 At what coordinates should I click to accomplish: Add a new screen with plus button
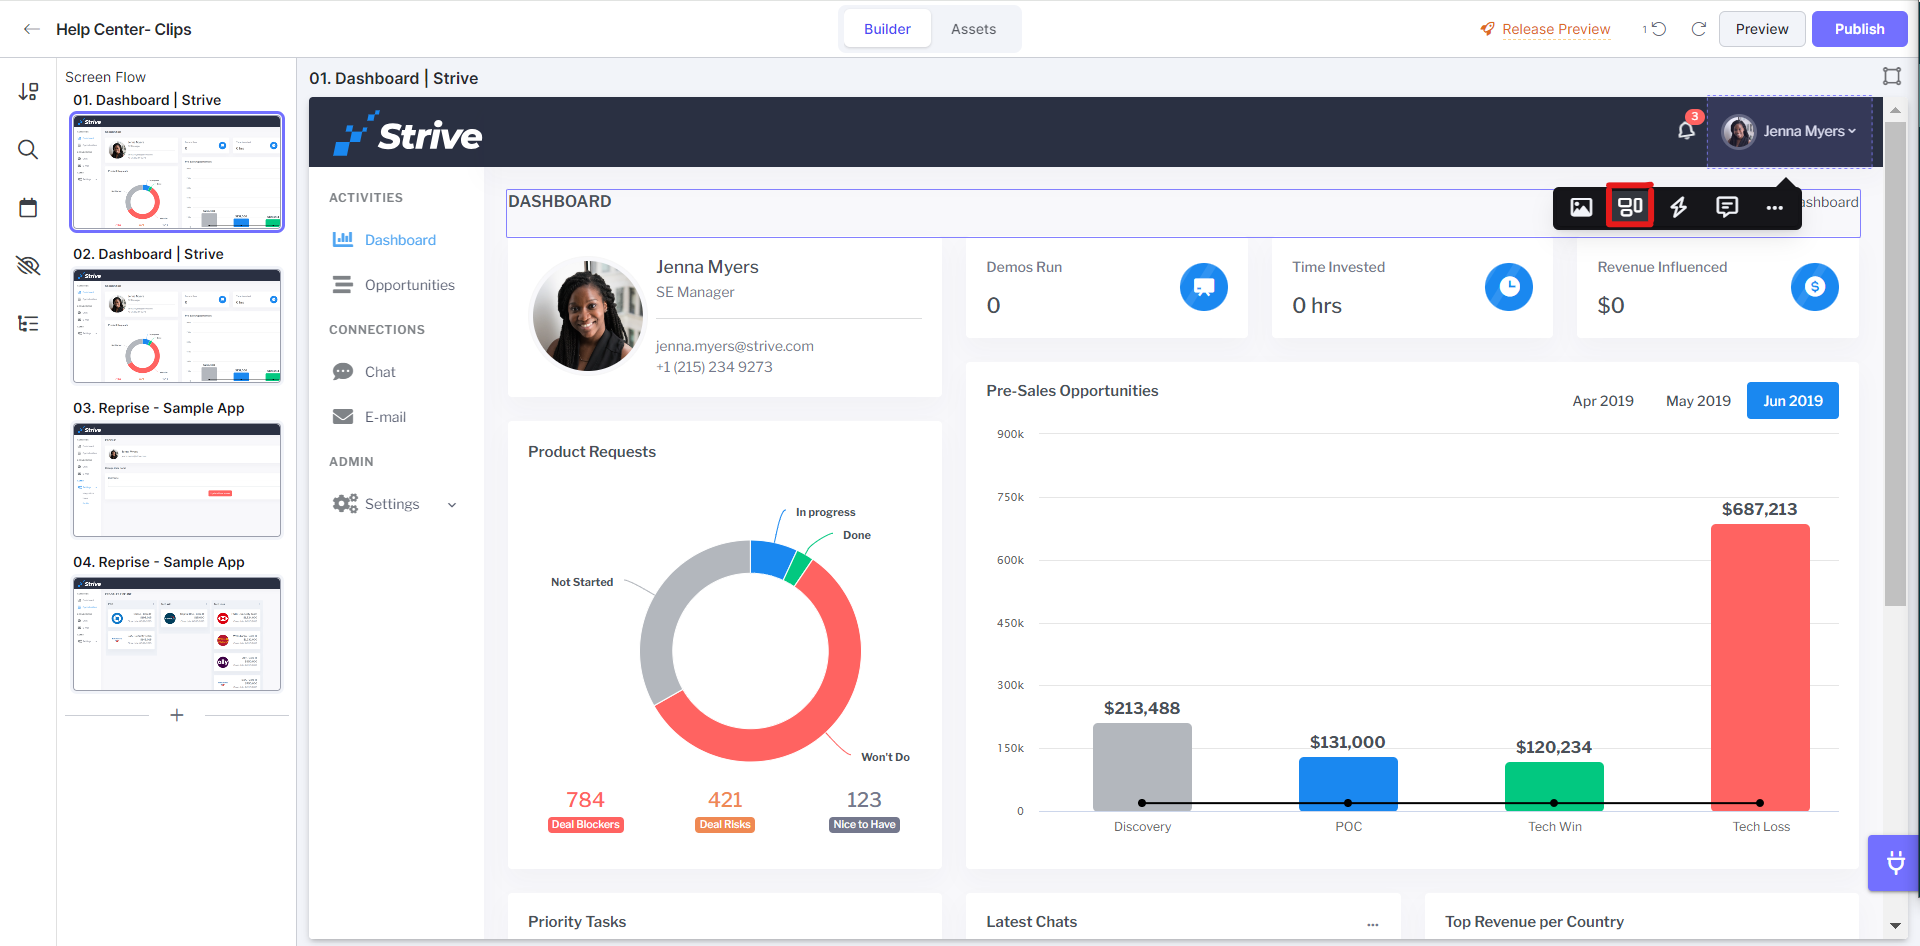coord(177,715)
